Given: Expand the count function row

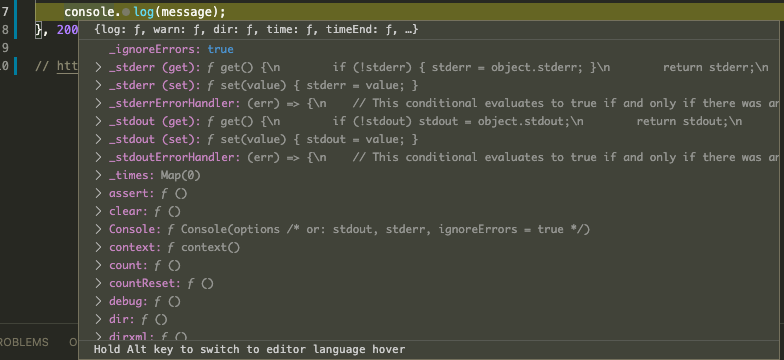Looking at the screenshot, I should (x=98, y=266).
